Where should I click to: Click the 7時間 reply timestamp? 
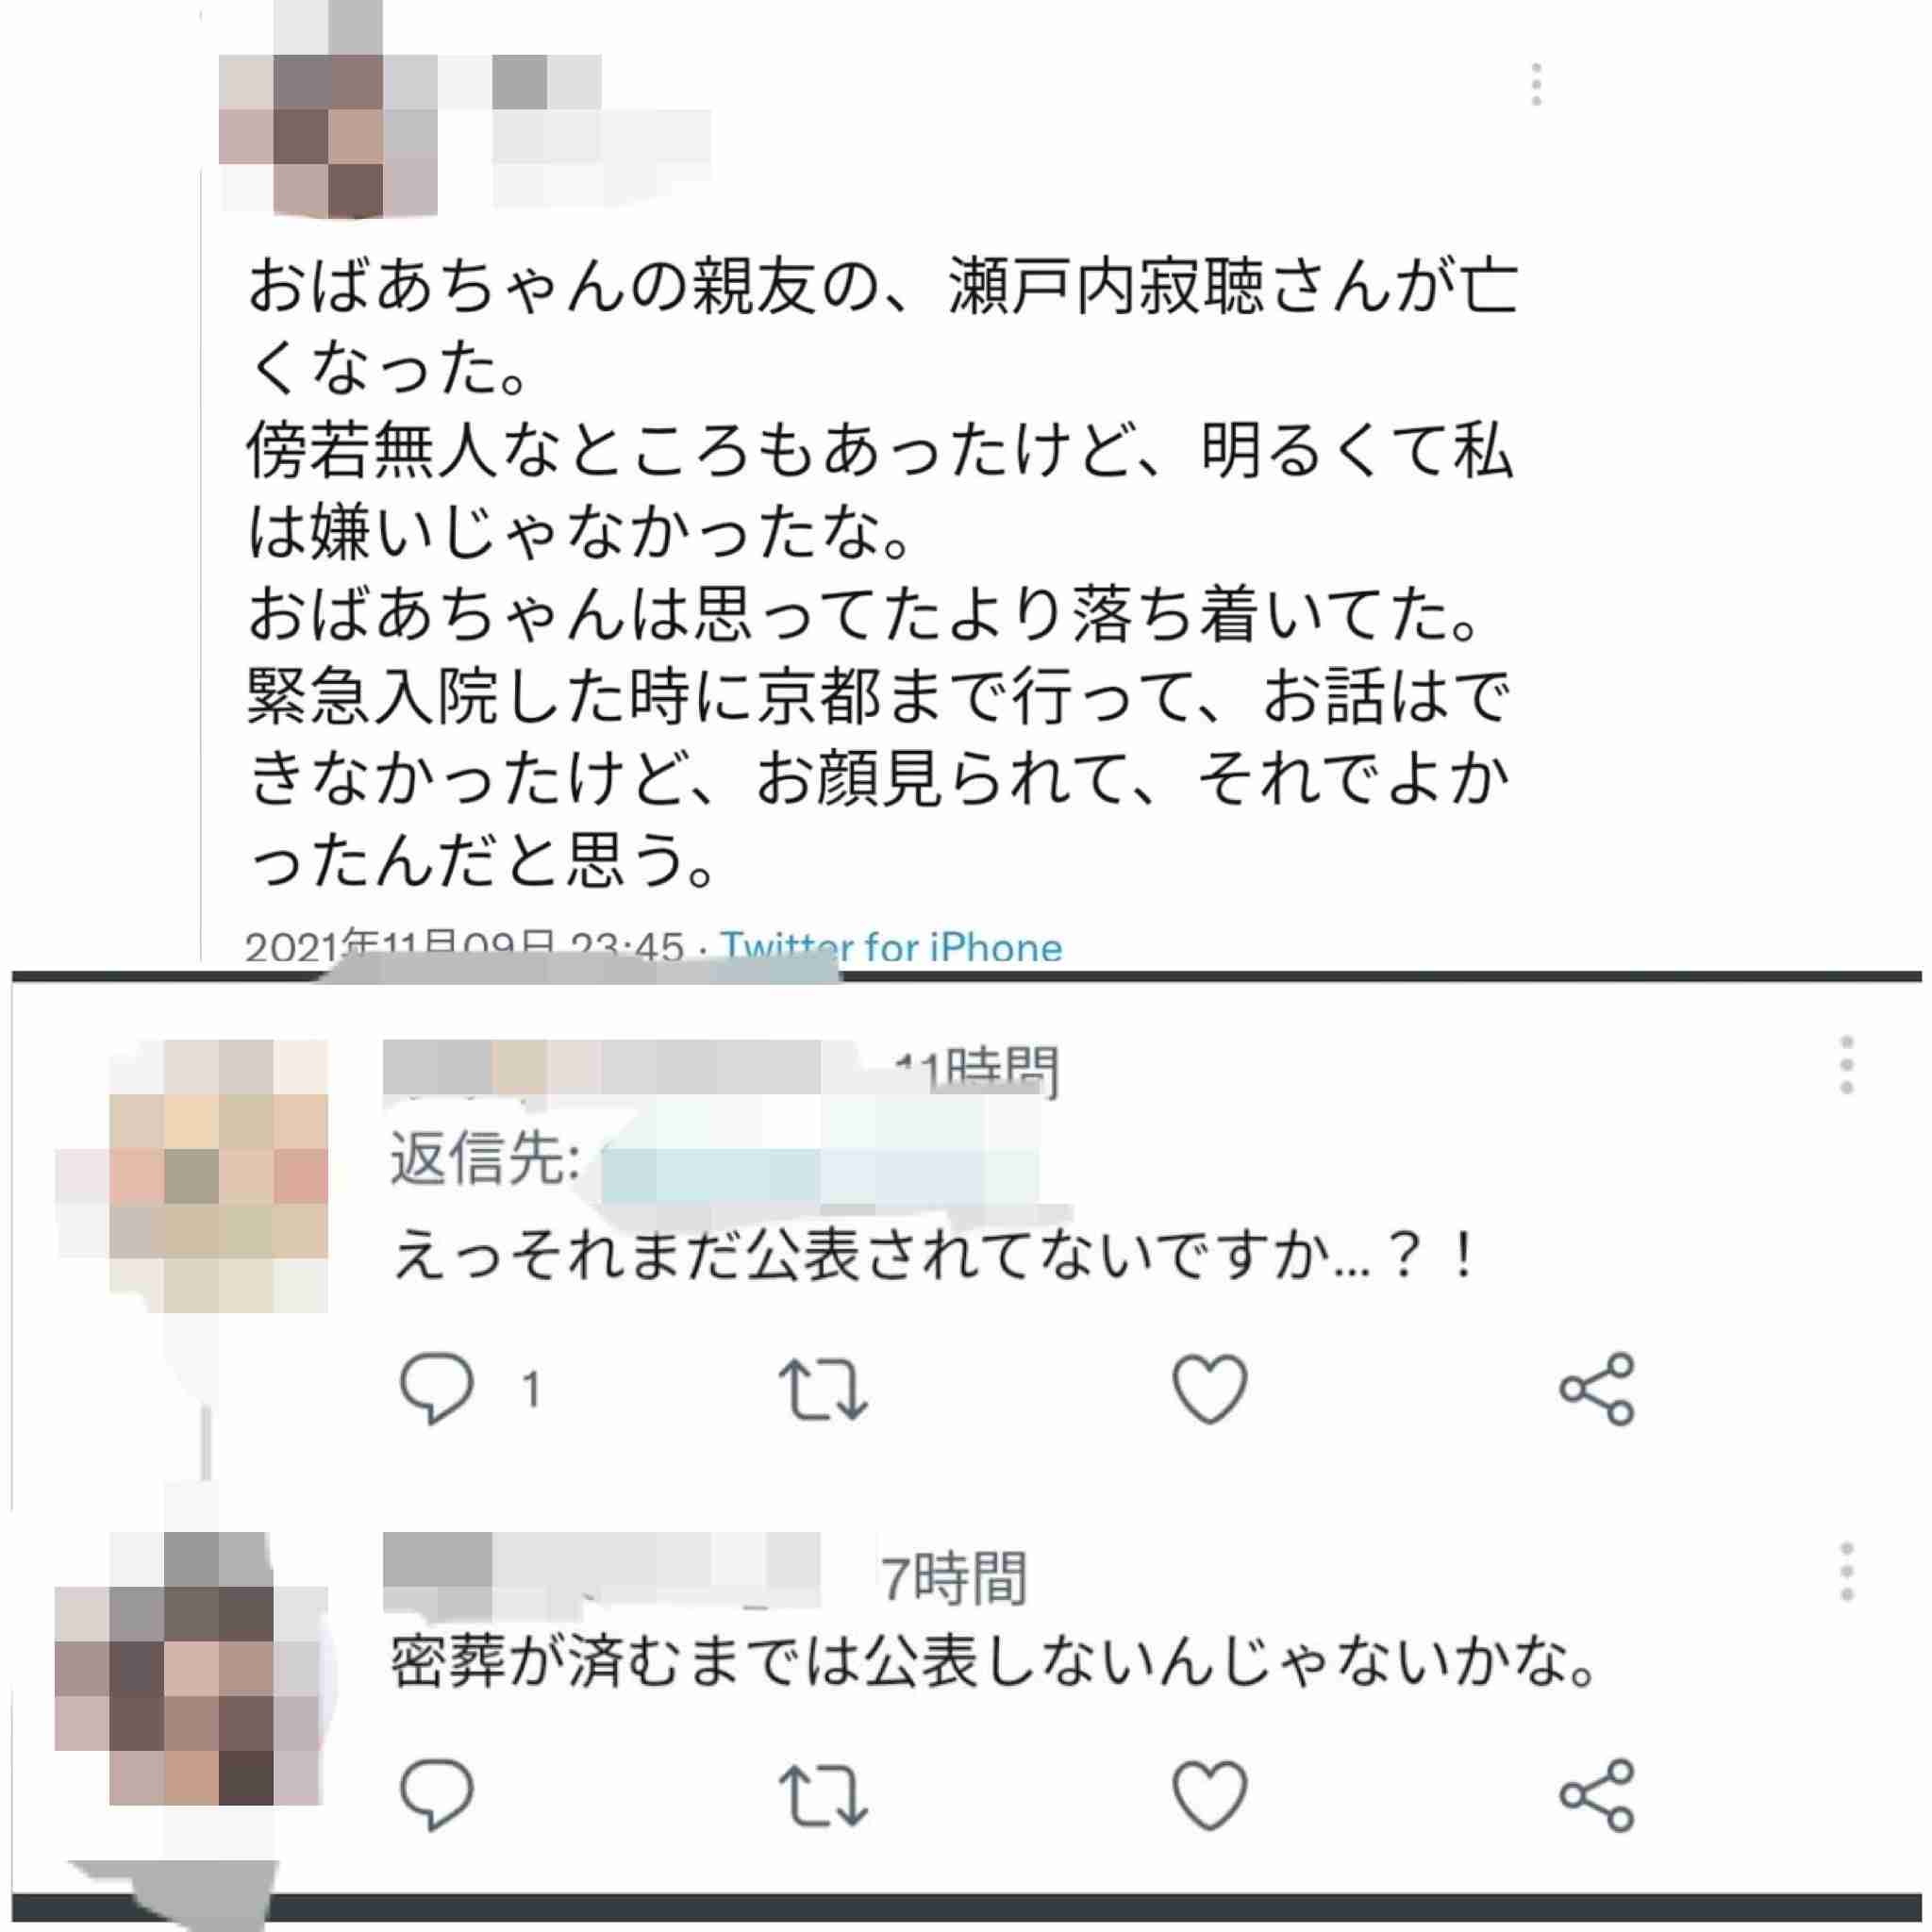click(953, 1578)
